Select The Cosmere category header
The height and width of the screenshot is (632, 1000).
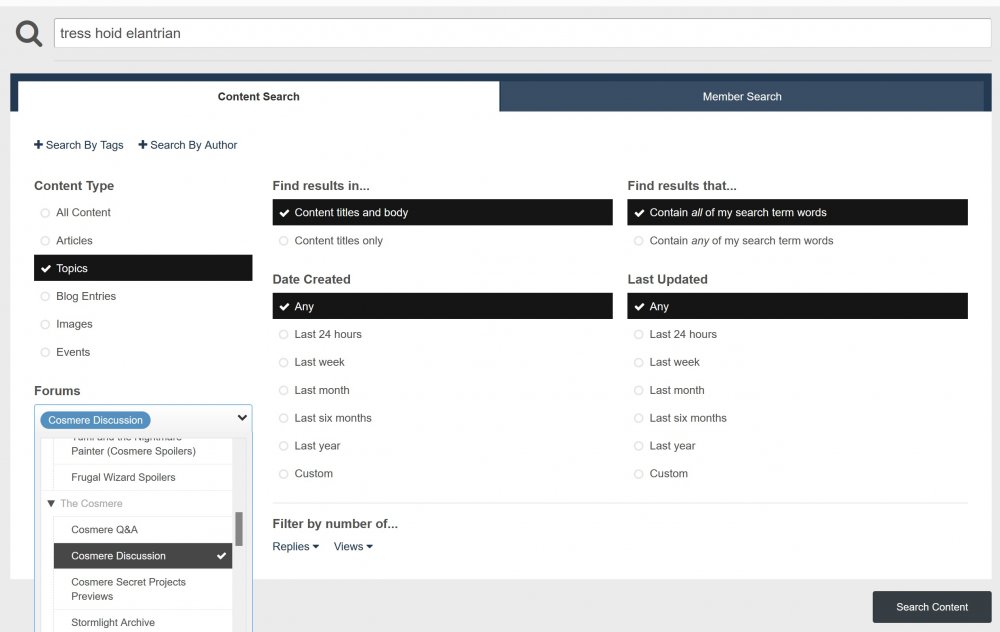91,503
